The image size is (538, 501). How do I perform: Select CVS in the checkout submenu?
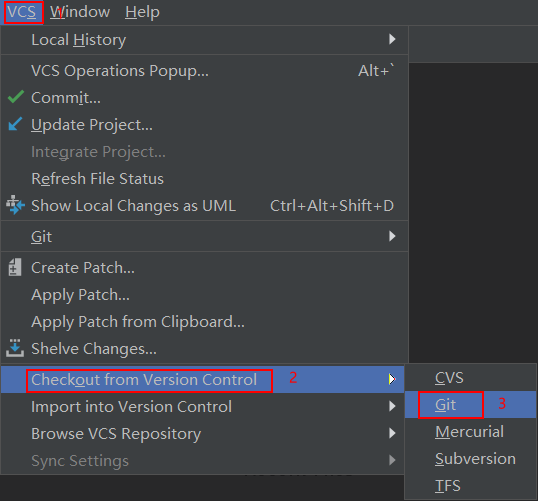(470, 378)
